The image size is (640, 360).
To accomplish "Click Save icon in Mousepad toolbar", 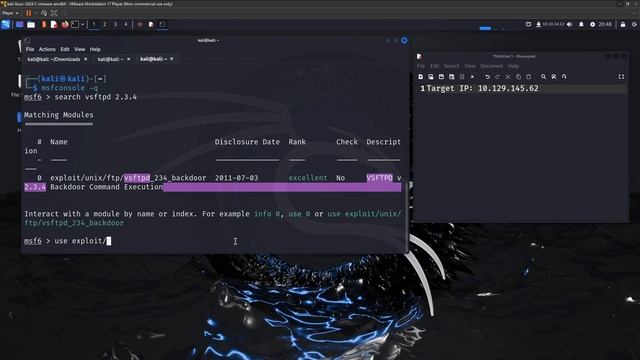I will click(441, 77).
